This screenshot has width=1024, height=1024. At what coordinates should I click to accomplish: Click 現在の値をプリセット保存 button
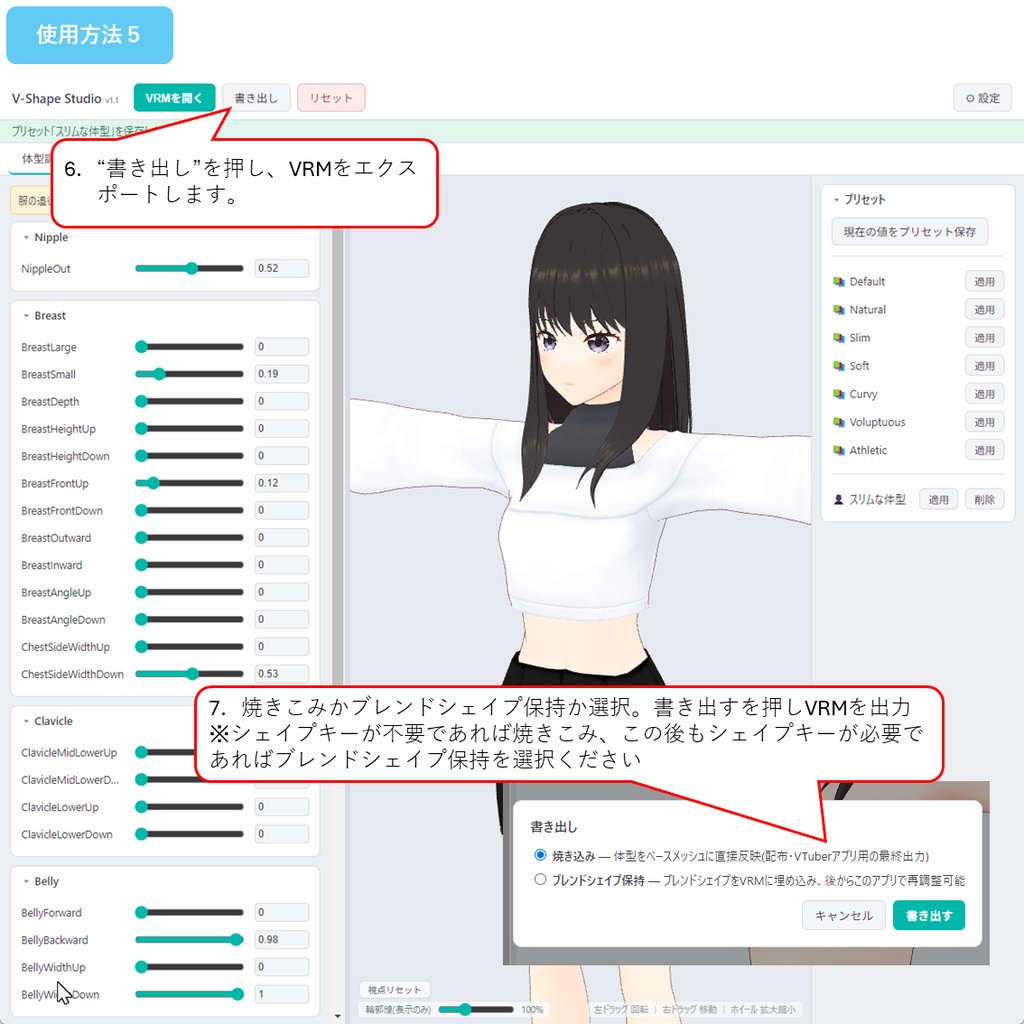[x=909, y=232]
